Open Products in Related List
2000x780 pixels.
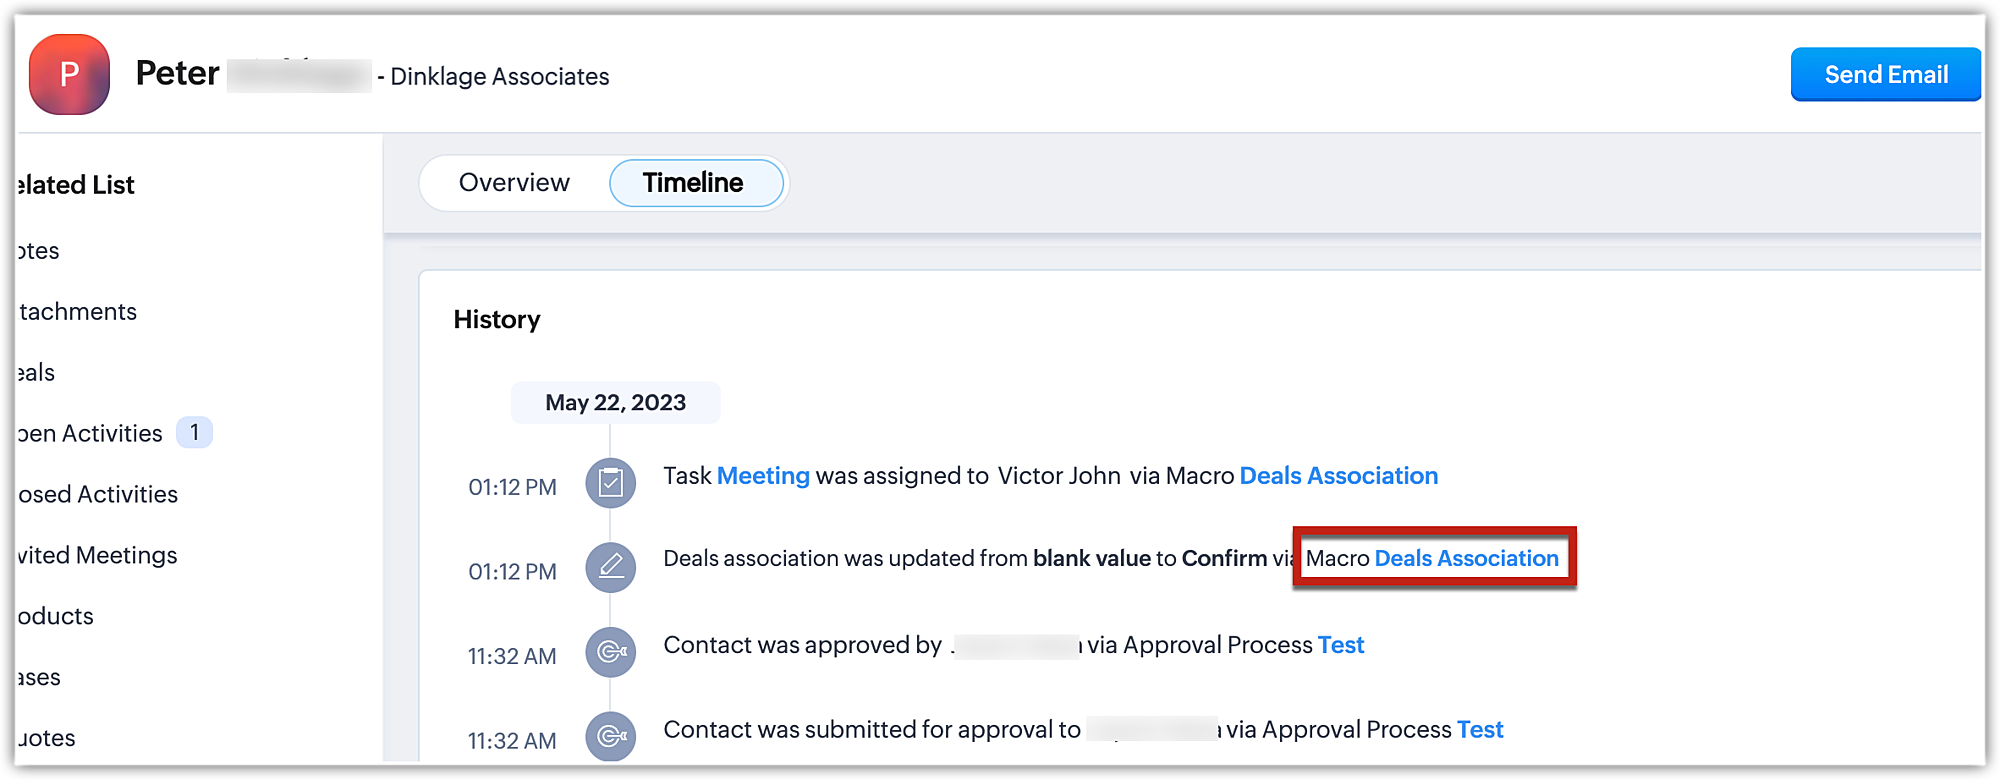(57, 617)
